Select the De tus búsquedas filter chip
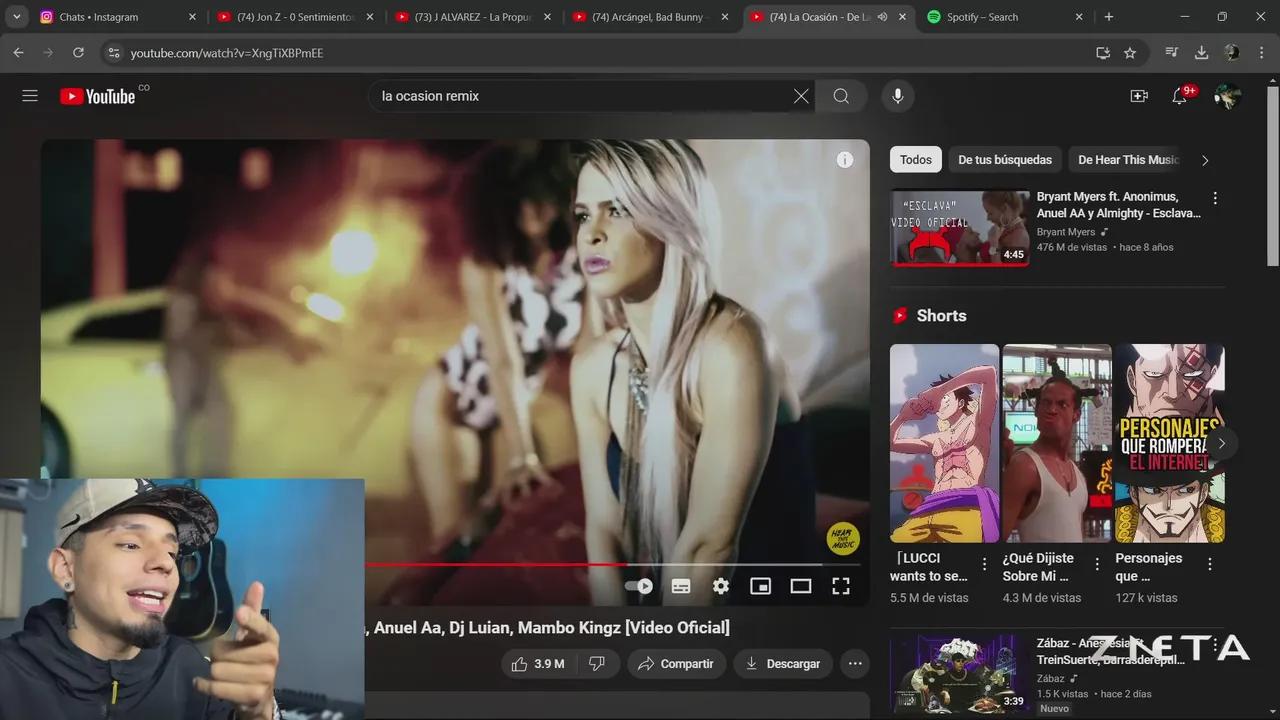1280x720 pixels. 1005,159
